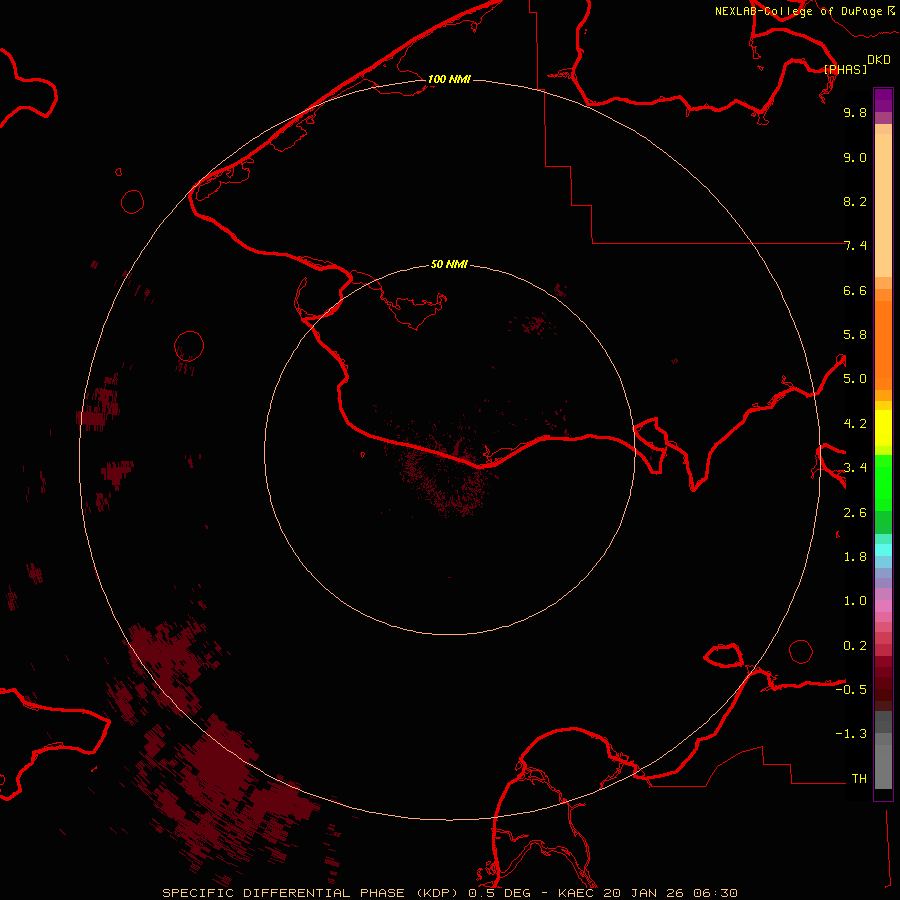The width and height of the screenshot is (900, 900).
Task: Click the [PHAS] units label
Action: coord(845,69)
